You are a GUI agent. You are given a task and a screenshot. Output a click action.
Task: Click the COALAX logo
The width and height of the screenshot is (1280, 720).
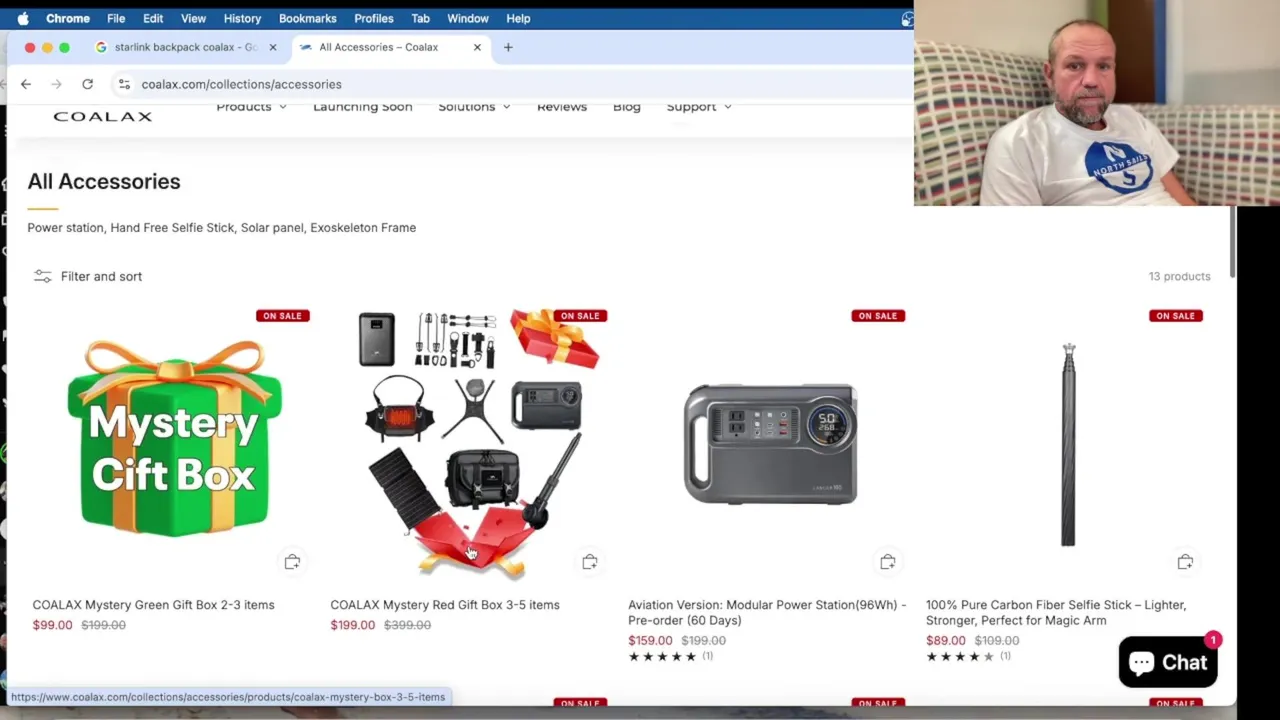click(102, 116)
